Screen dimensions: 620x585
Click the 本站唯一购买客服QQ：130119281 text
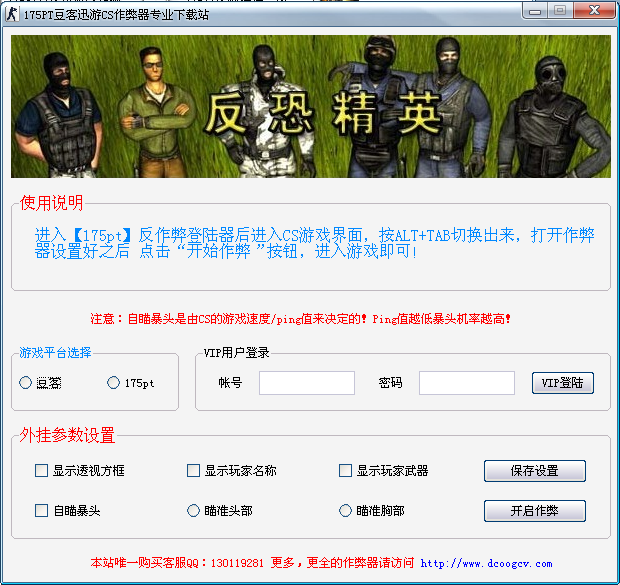point(177,563)
